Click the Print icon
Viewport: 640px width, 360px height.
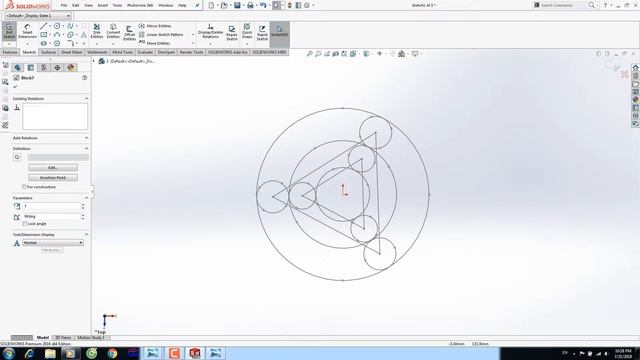click(250, 5)
